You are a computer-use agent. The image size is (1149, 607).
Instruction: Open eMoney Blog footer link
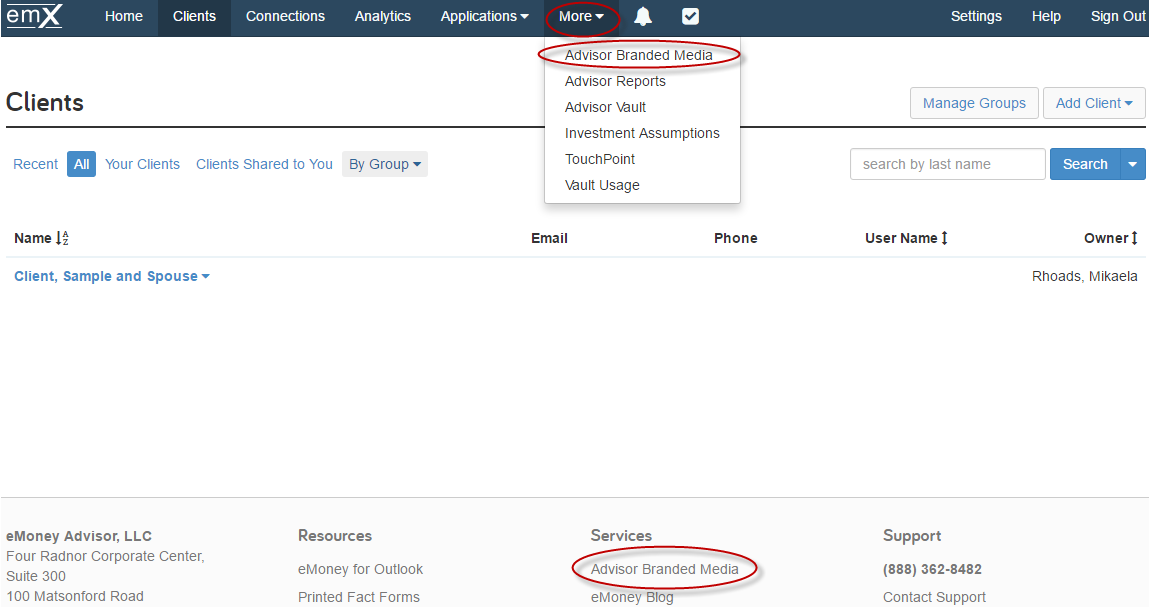pos(632,597)
